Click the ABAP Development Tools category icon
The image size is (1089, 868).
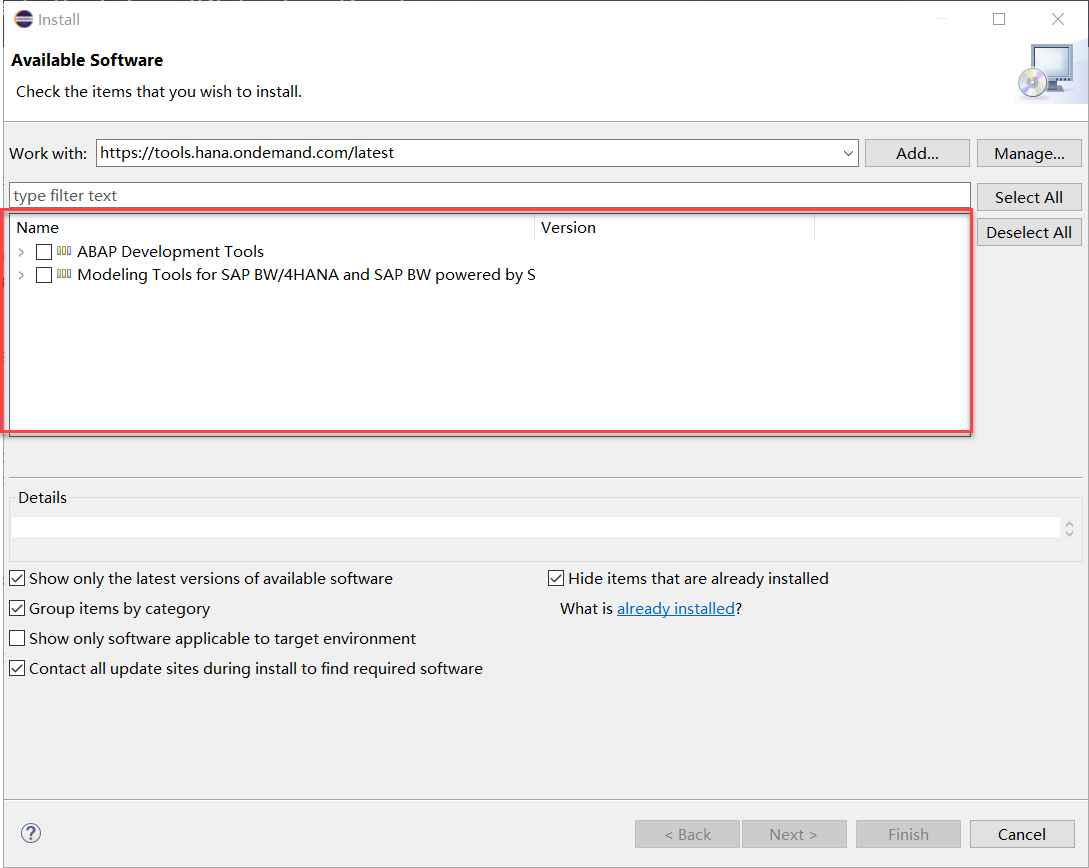64,251
